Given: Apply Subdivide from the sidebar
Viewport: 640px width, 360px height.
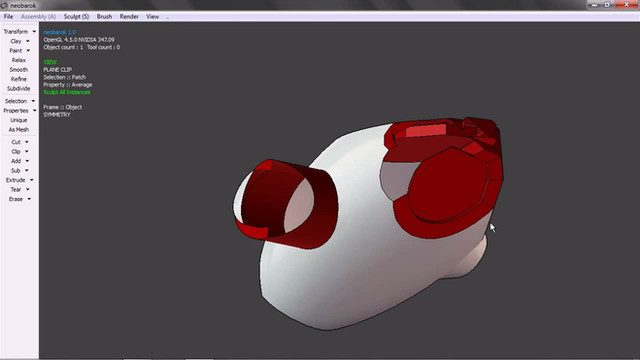Looking at the screenshot, I should click(x=19, y=89).
